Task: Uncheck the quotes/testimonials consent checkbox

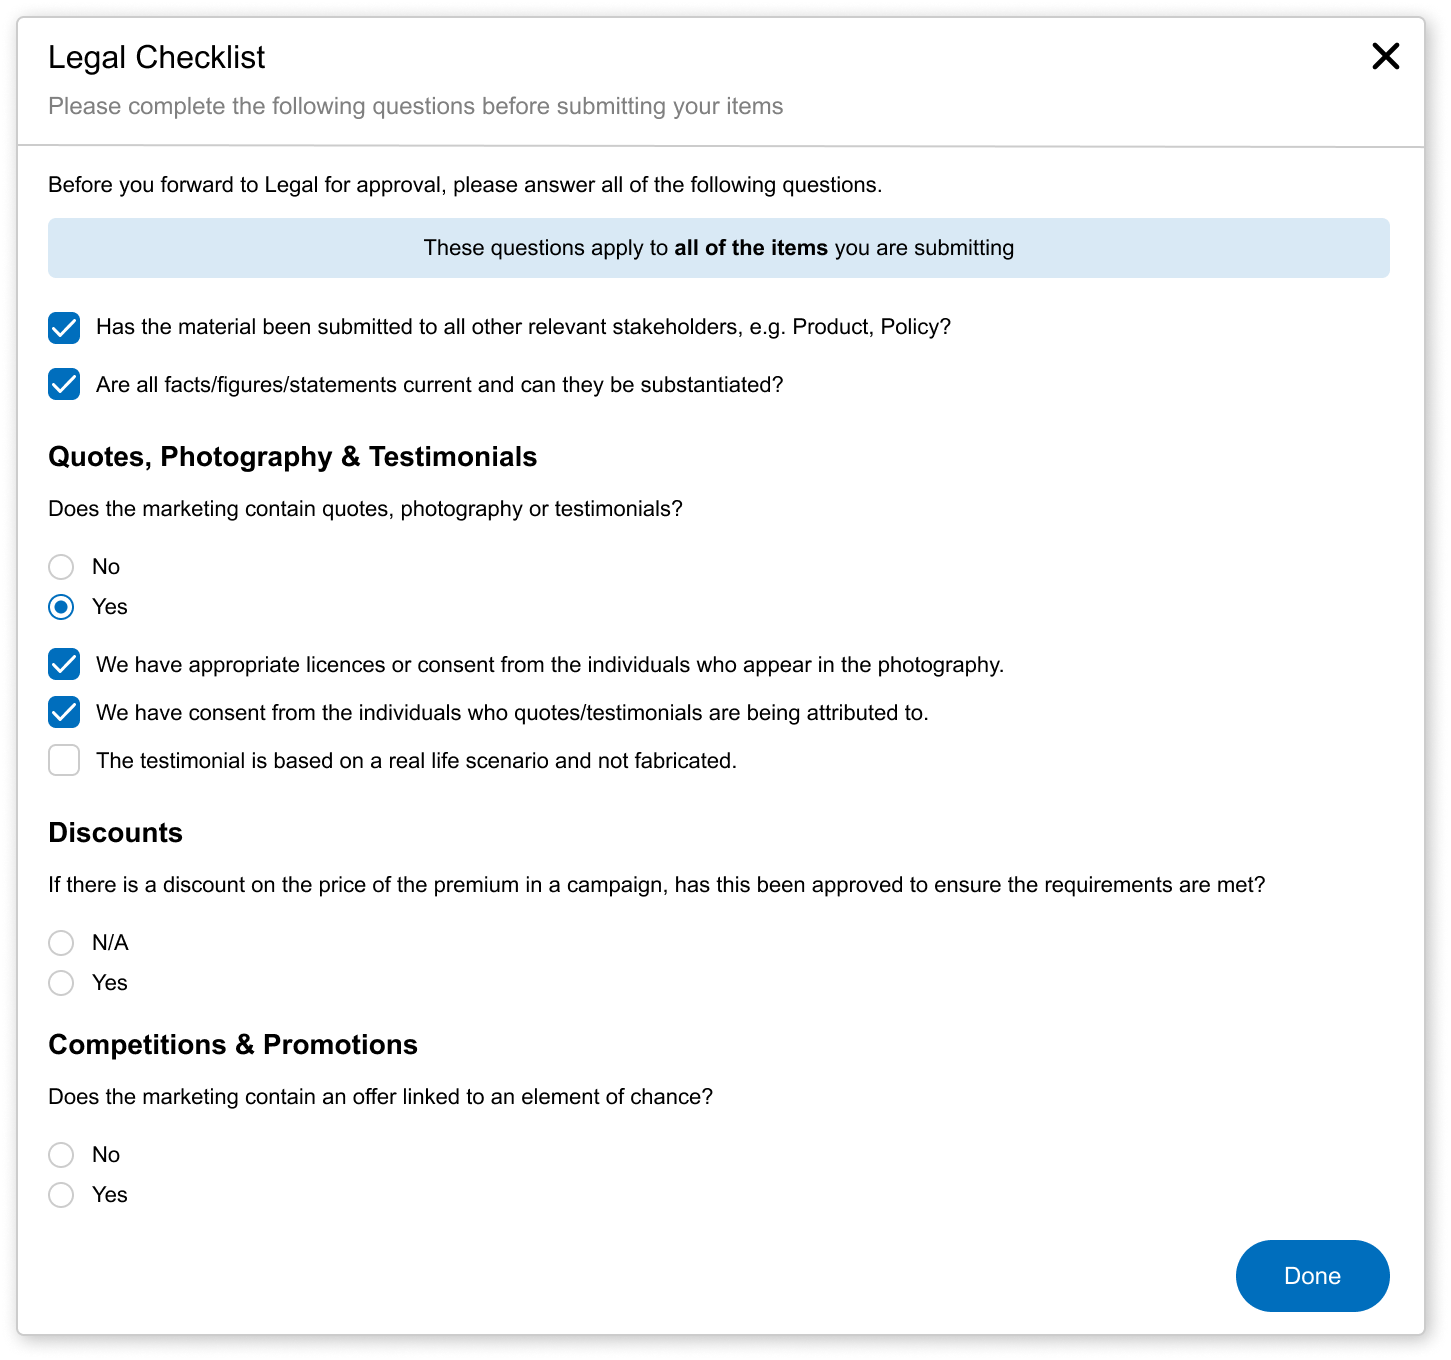Action: coord(64,713)
